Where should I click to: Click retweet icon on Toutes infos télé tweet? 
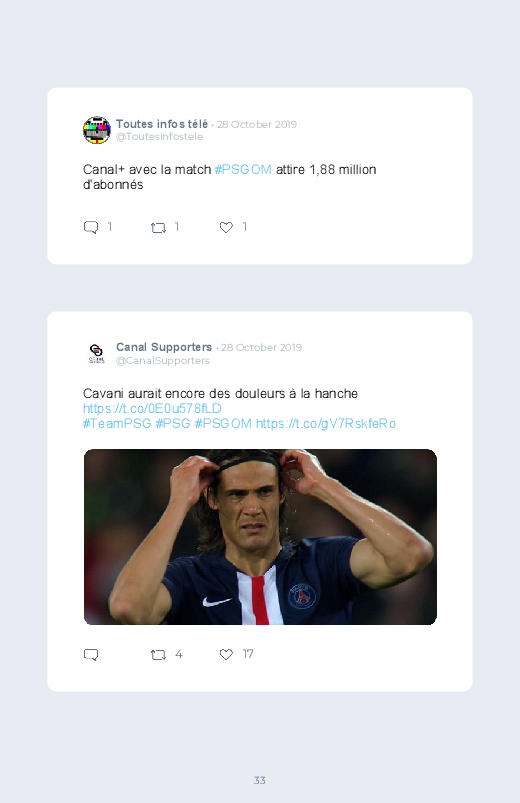click(x=158, y=227)
